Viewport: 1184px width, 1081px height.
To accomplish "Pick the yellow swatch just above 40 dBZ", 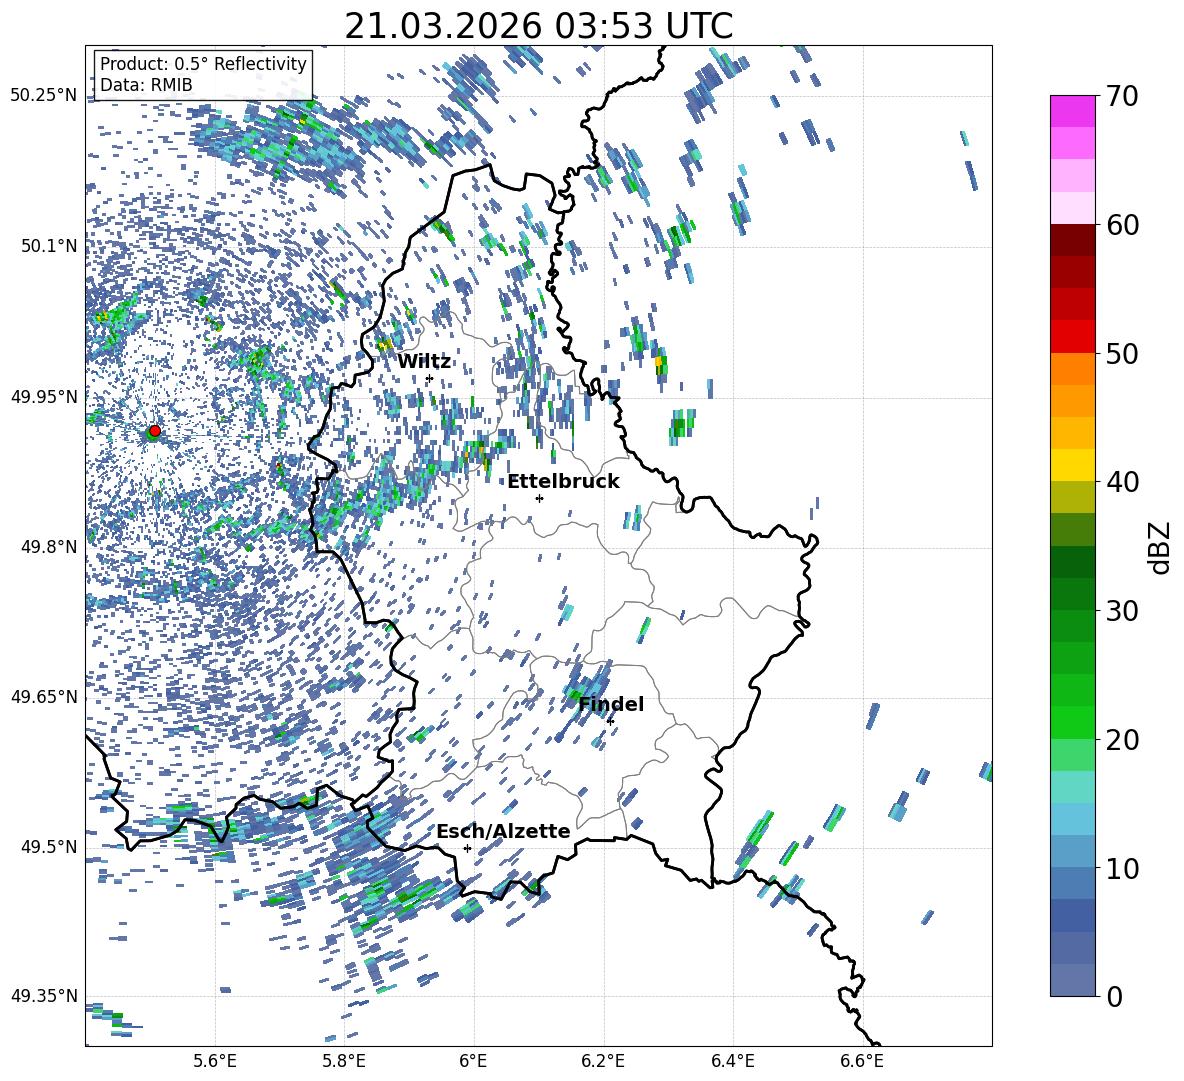I will pyautogui.click(x=1072, y=465).
